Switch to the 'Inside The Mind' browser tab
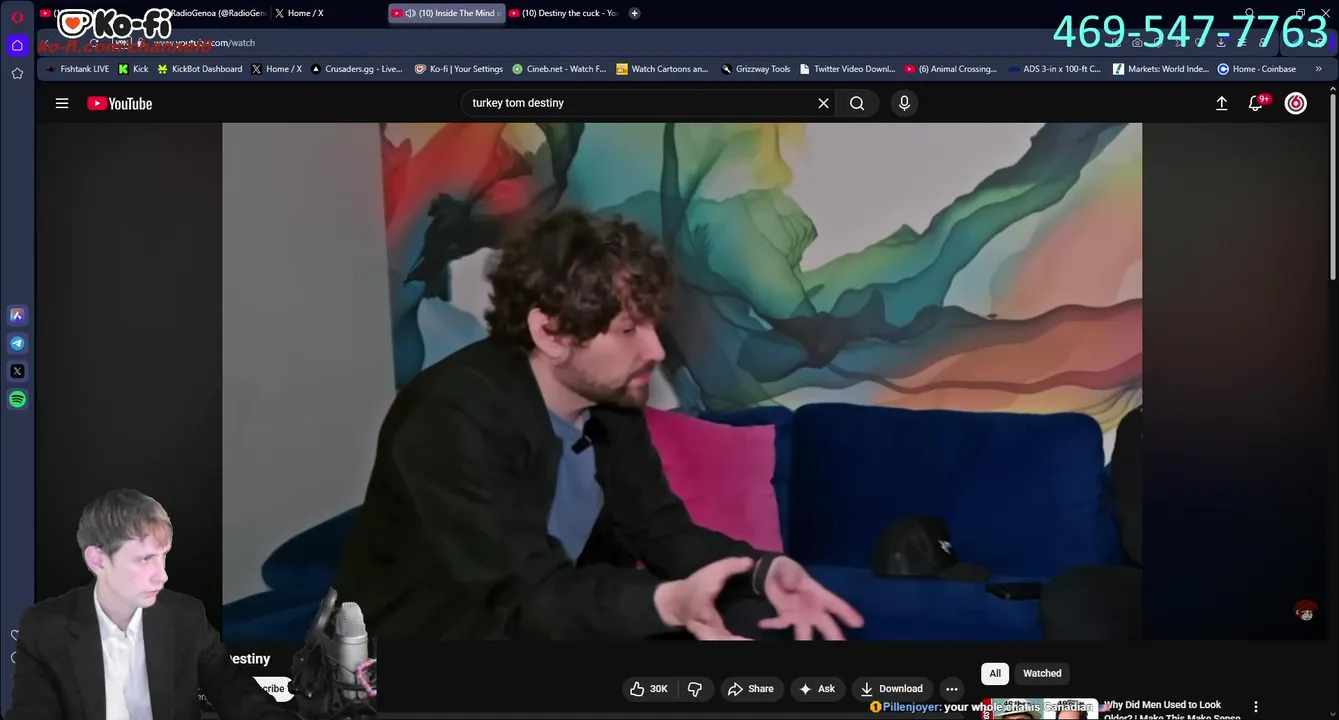The image size is (1339, 720). 446,13
